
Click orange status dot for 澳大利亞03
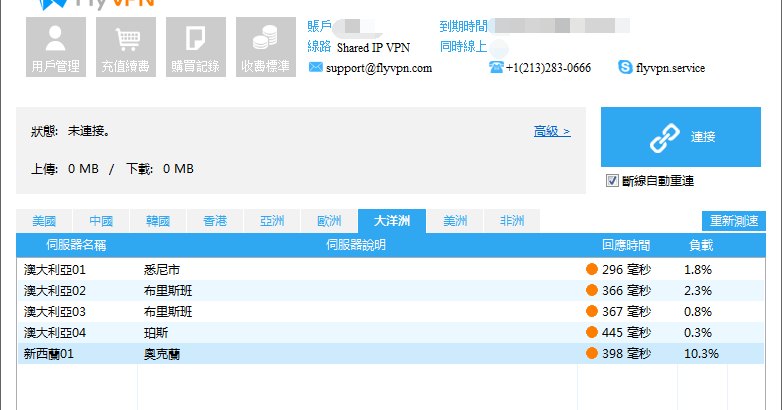click(592, 311)
